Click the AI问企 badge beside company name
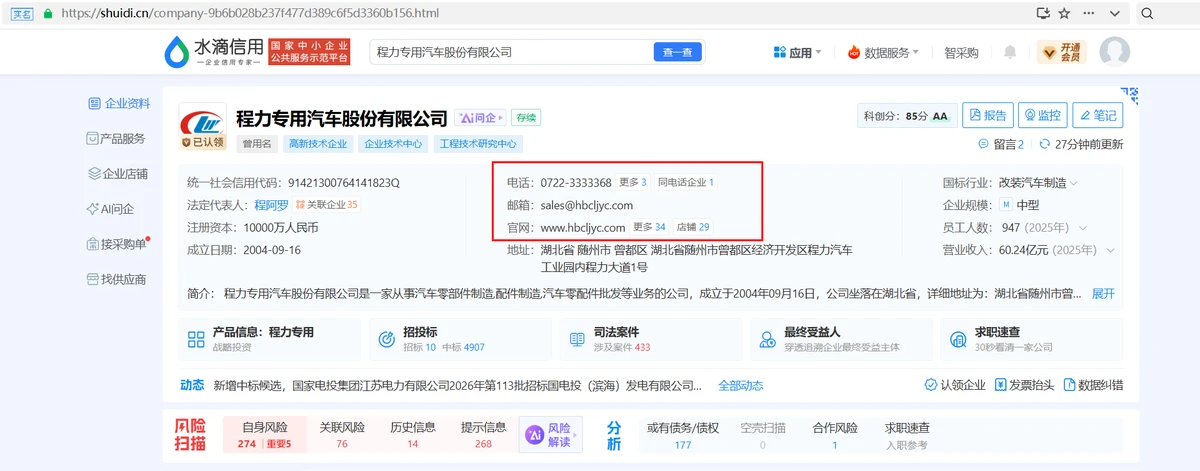This screenshot has width=1200, height=471. tap(481, 117)
